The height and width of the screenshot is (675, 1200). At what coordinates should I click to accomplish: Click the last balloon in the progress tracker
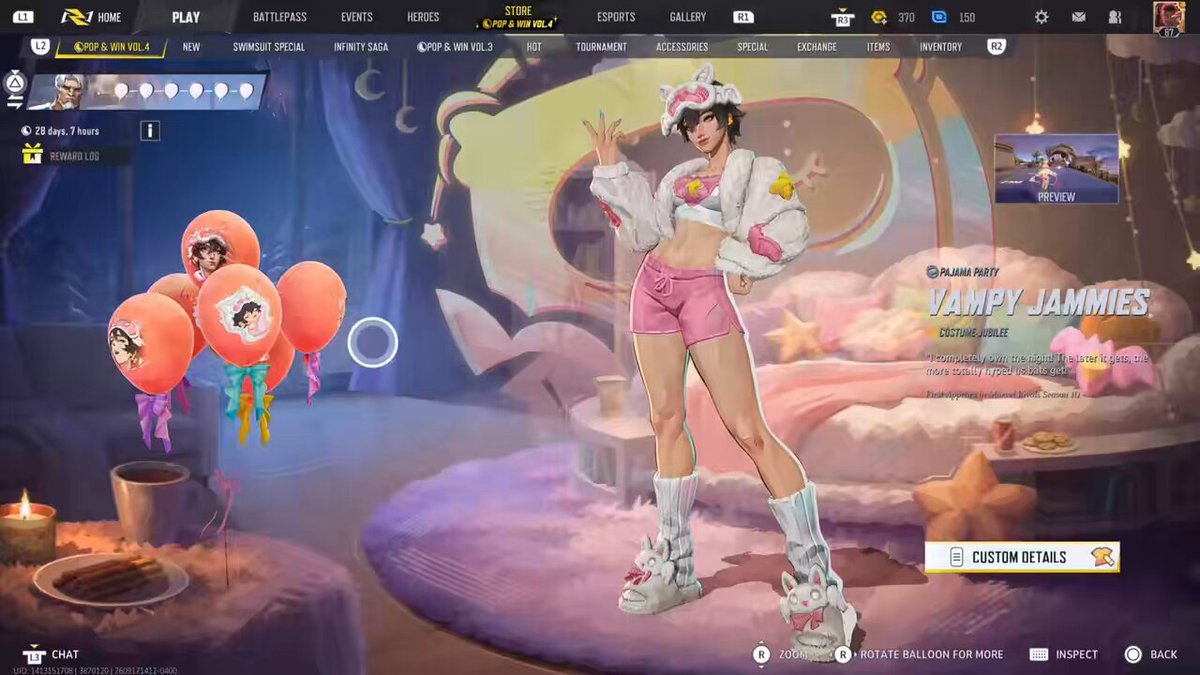tap(246, 92)
